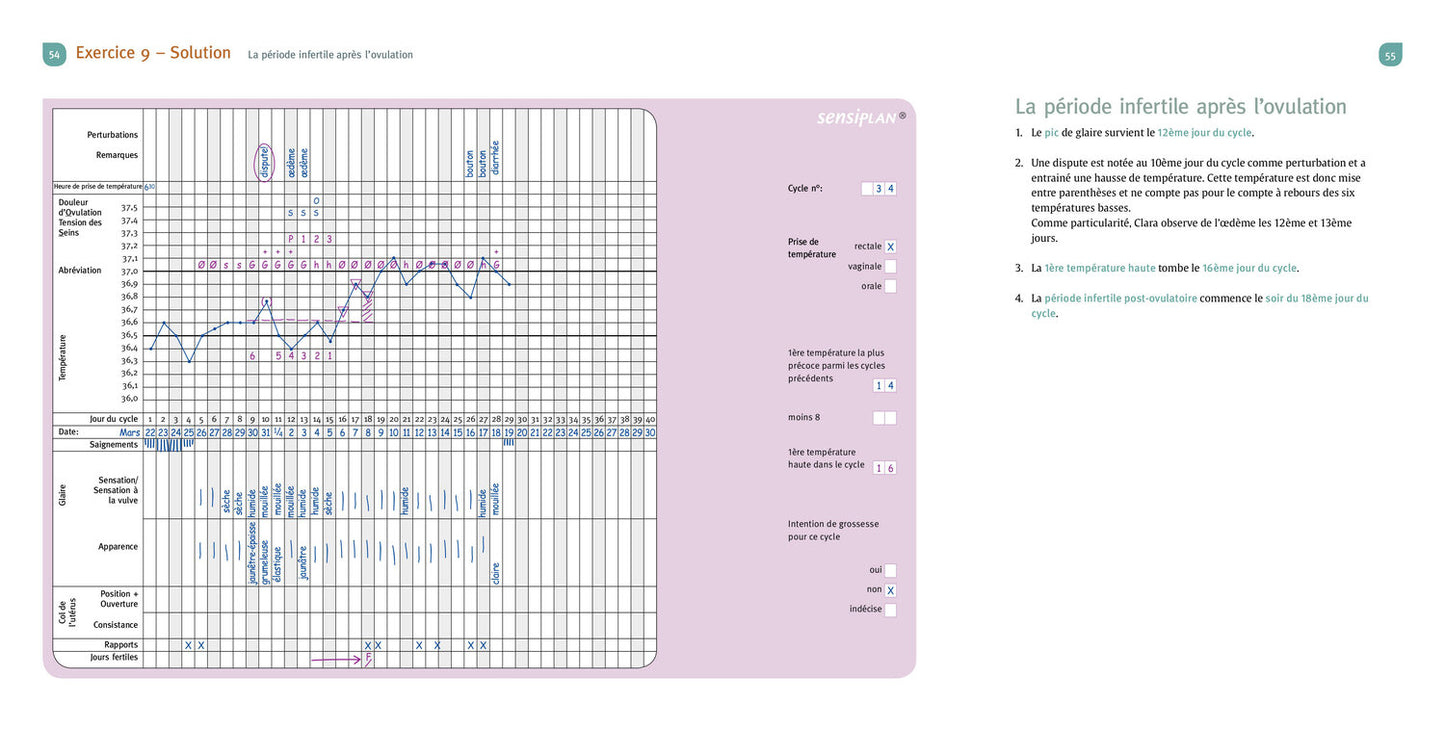Toggle the "non" pregnancy intention checkbox
The image size is (1445, 755).
(890, 590)
